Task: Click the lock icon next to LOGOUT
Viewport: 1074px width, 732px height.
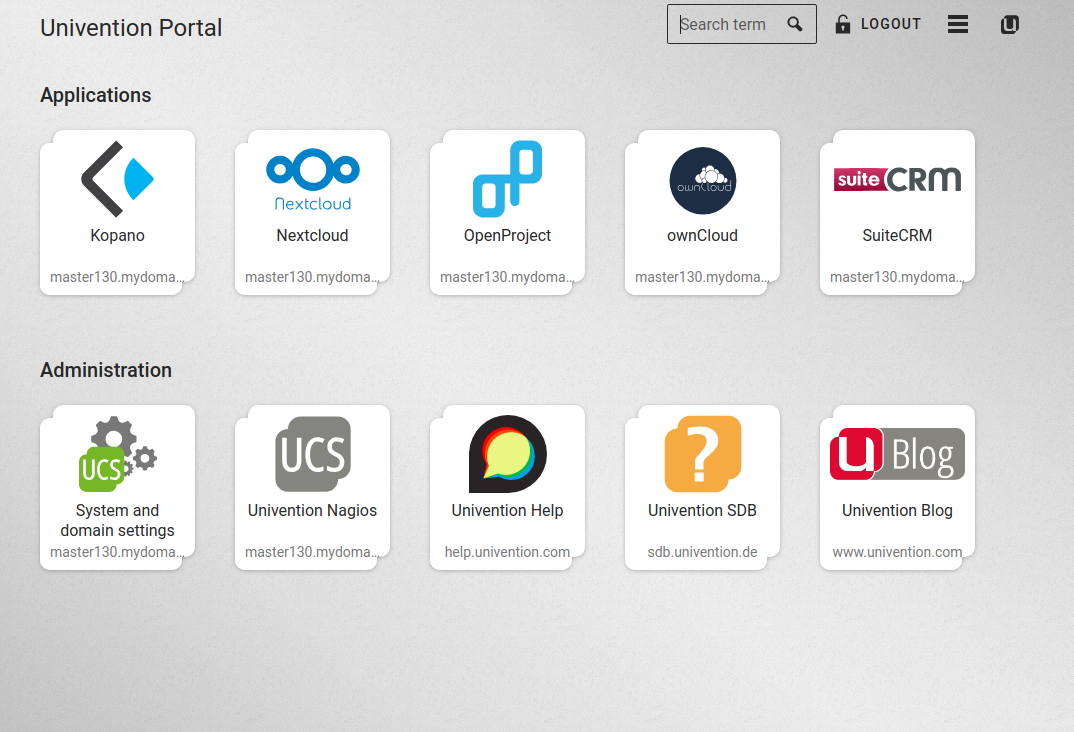Action: click(x=841, y=23)
